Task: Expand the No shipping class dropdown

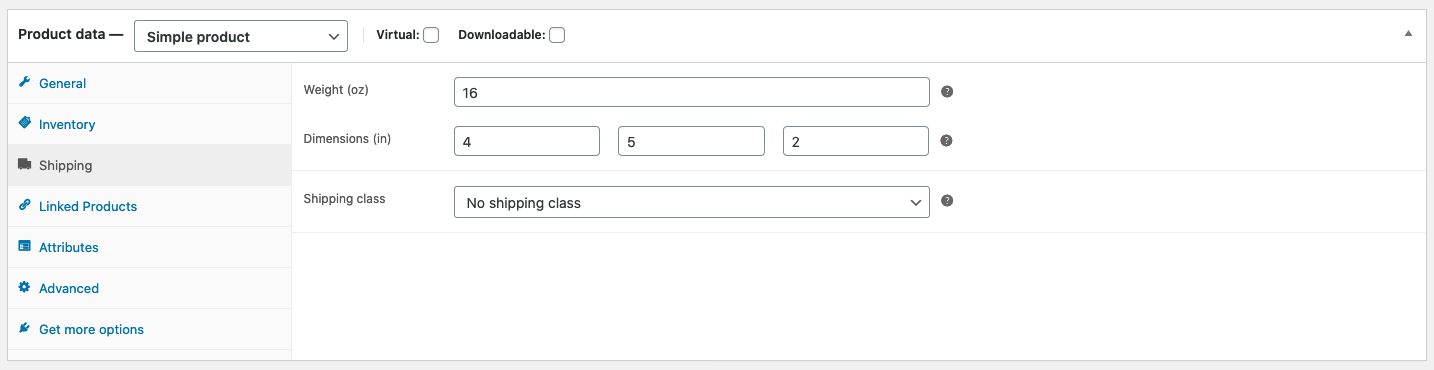Action: (692, 202)
